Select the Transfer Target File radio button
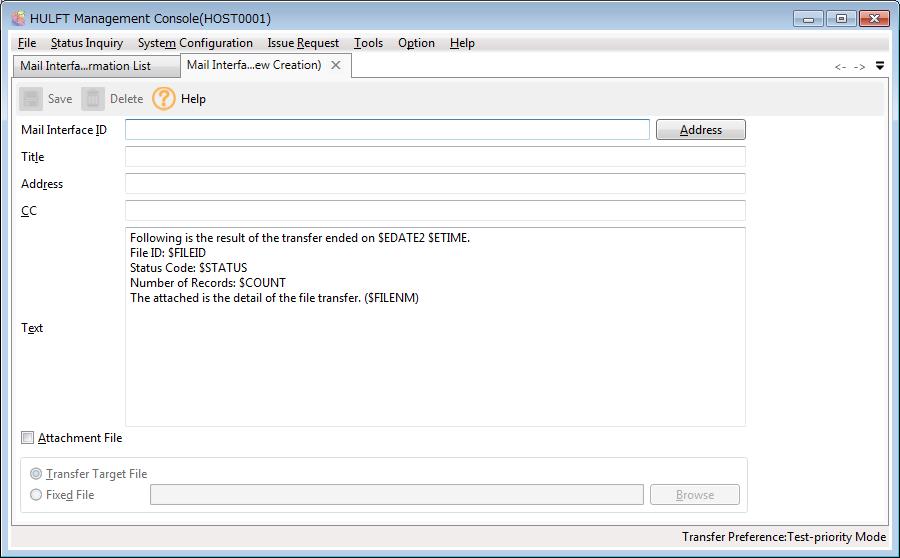This screenshot has height=558, width=900. (36, 474)
